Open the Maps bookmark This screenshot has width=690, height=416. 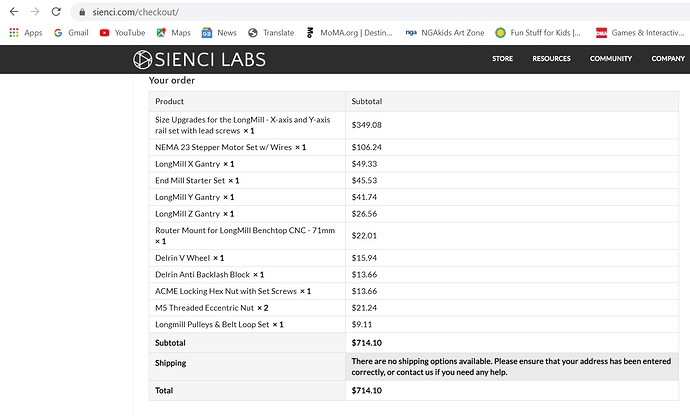tap(174, 33)
